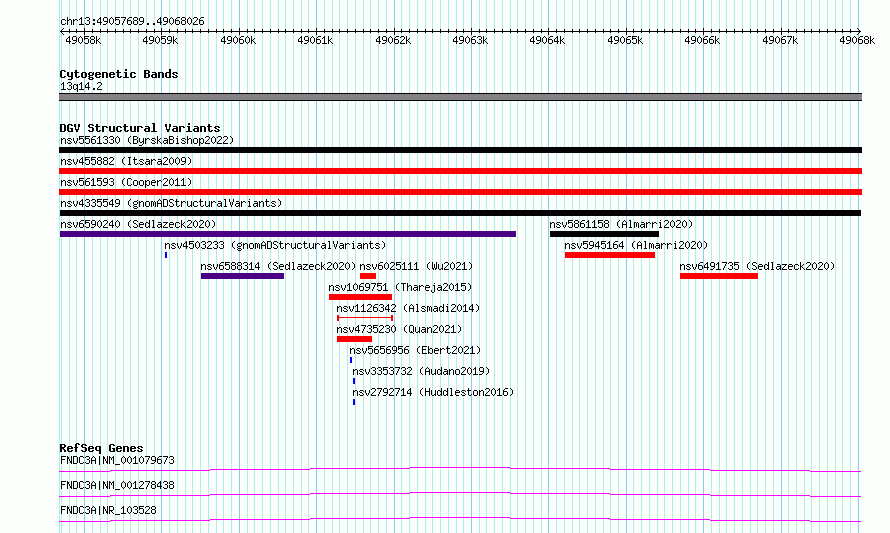The image size is (890, 533).
Task: Click the nsv561593 (Cooper2011) label
Action: click(x=126, y=182)
